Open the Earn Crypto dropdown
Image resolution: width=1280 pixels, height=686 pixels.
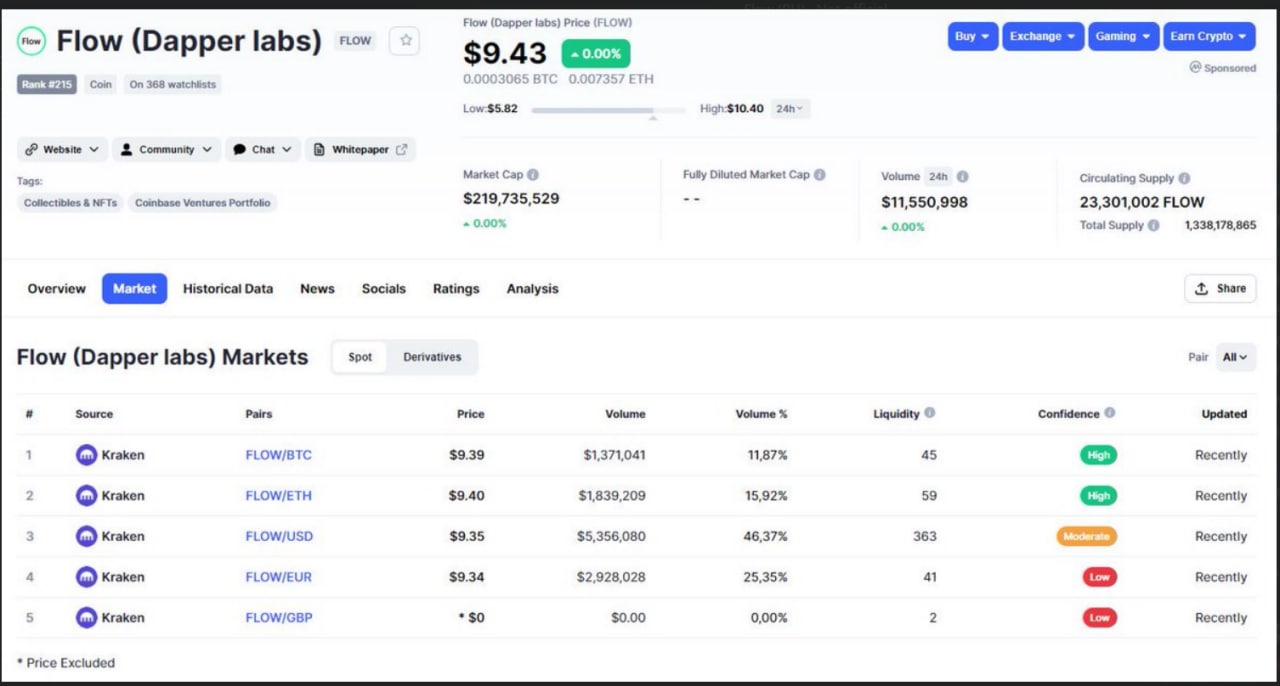point(1209,36)
